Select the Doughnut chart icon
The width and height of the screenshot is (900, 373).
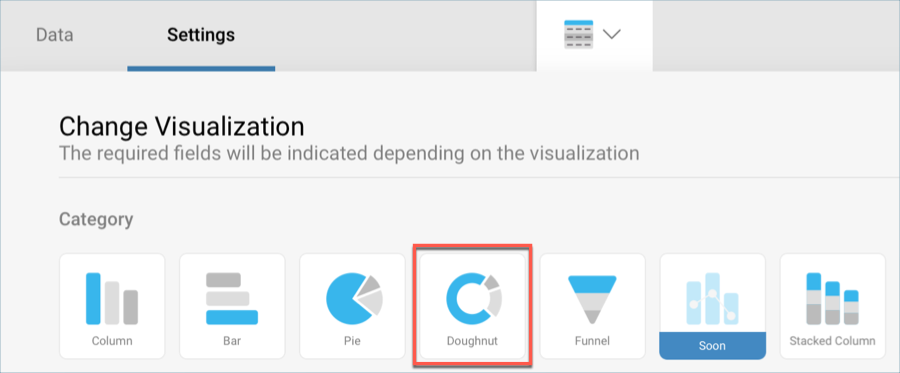(x=474, y=297)
